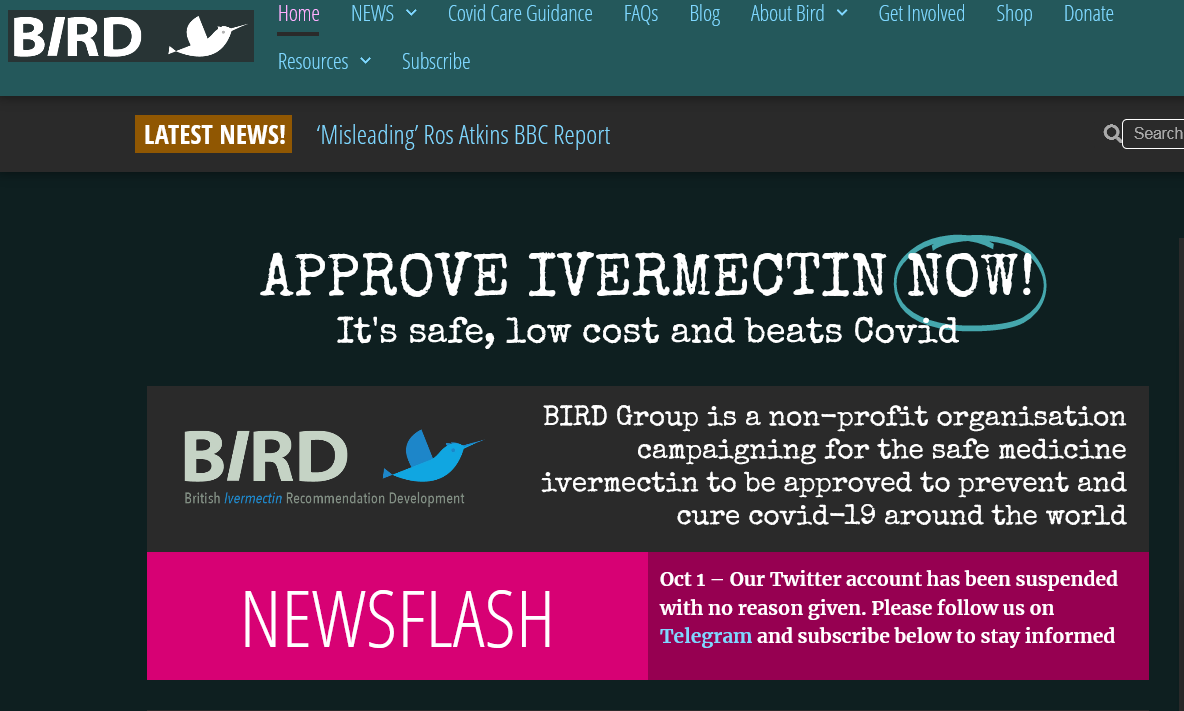Open Covid Care Guidance page
Viewport: 1184px width, 711px height.
[x=520, y=14]
